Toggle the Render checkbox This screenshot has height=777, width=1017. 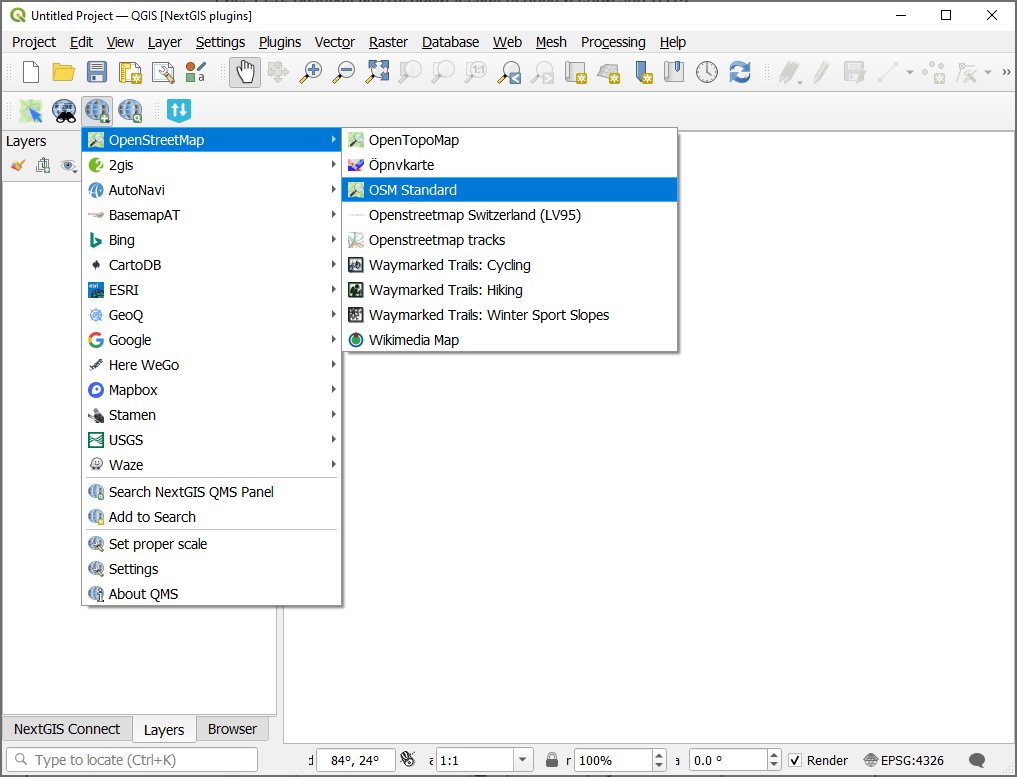(795, 760)
